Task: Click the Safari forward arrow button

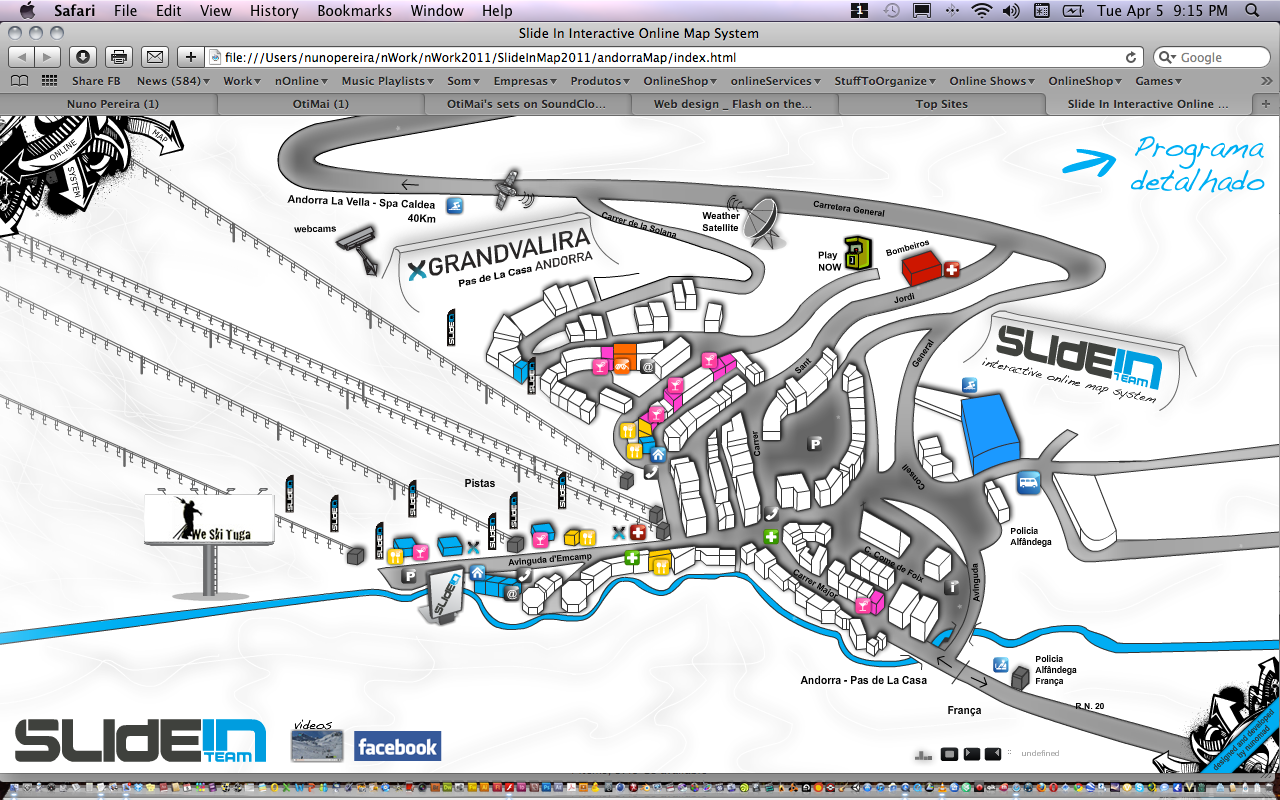Action: [48, 57]
